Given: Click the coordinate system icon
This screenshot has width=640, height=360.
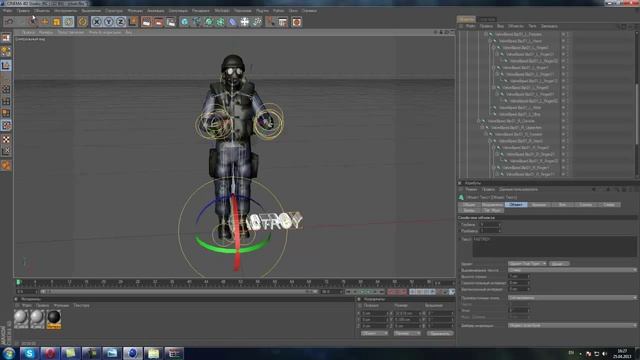Looking at the screenshot, I should [133, 22].
